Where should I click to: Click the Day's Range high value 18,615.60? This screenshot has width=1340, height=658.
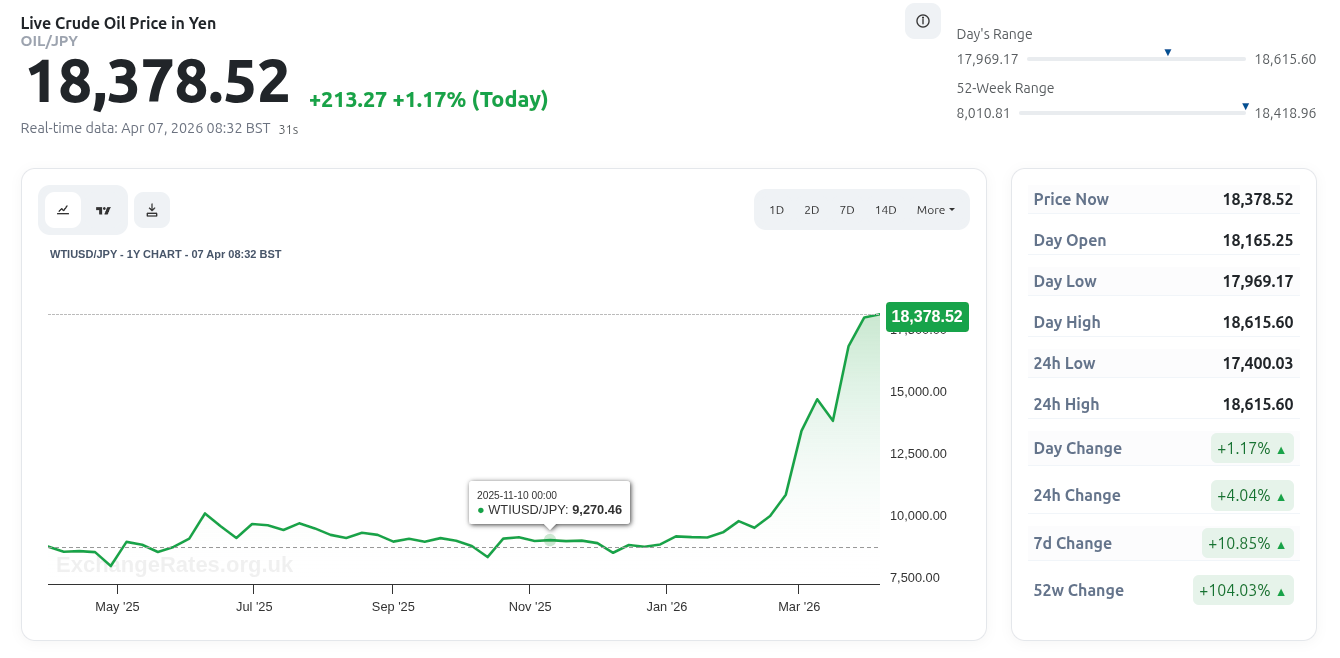click(1285, 59)
